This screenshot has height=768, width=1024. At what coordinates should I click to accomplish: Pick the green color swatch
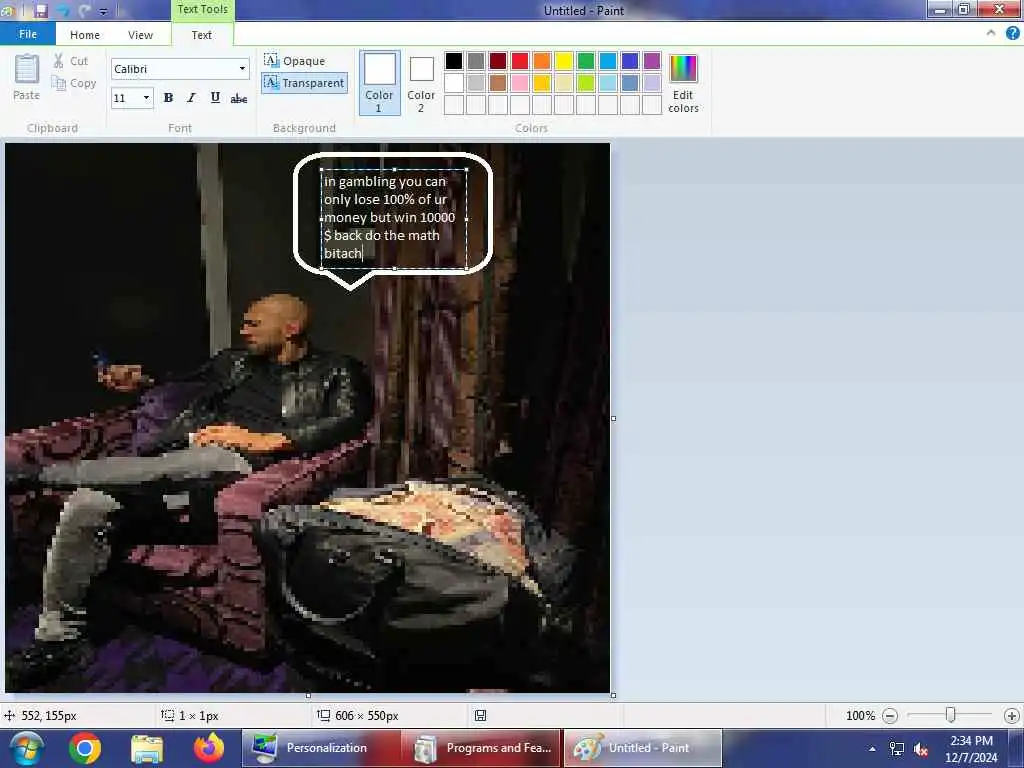(586, 61)
